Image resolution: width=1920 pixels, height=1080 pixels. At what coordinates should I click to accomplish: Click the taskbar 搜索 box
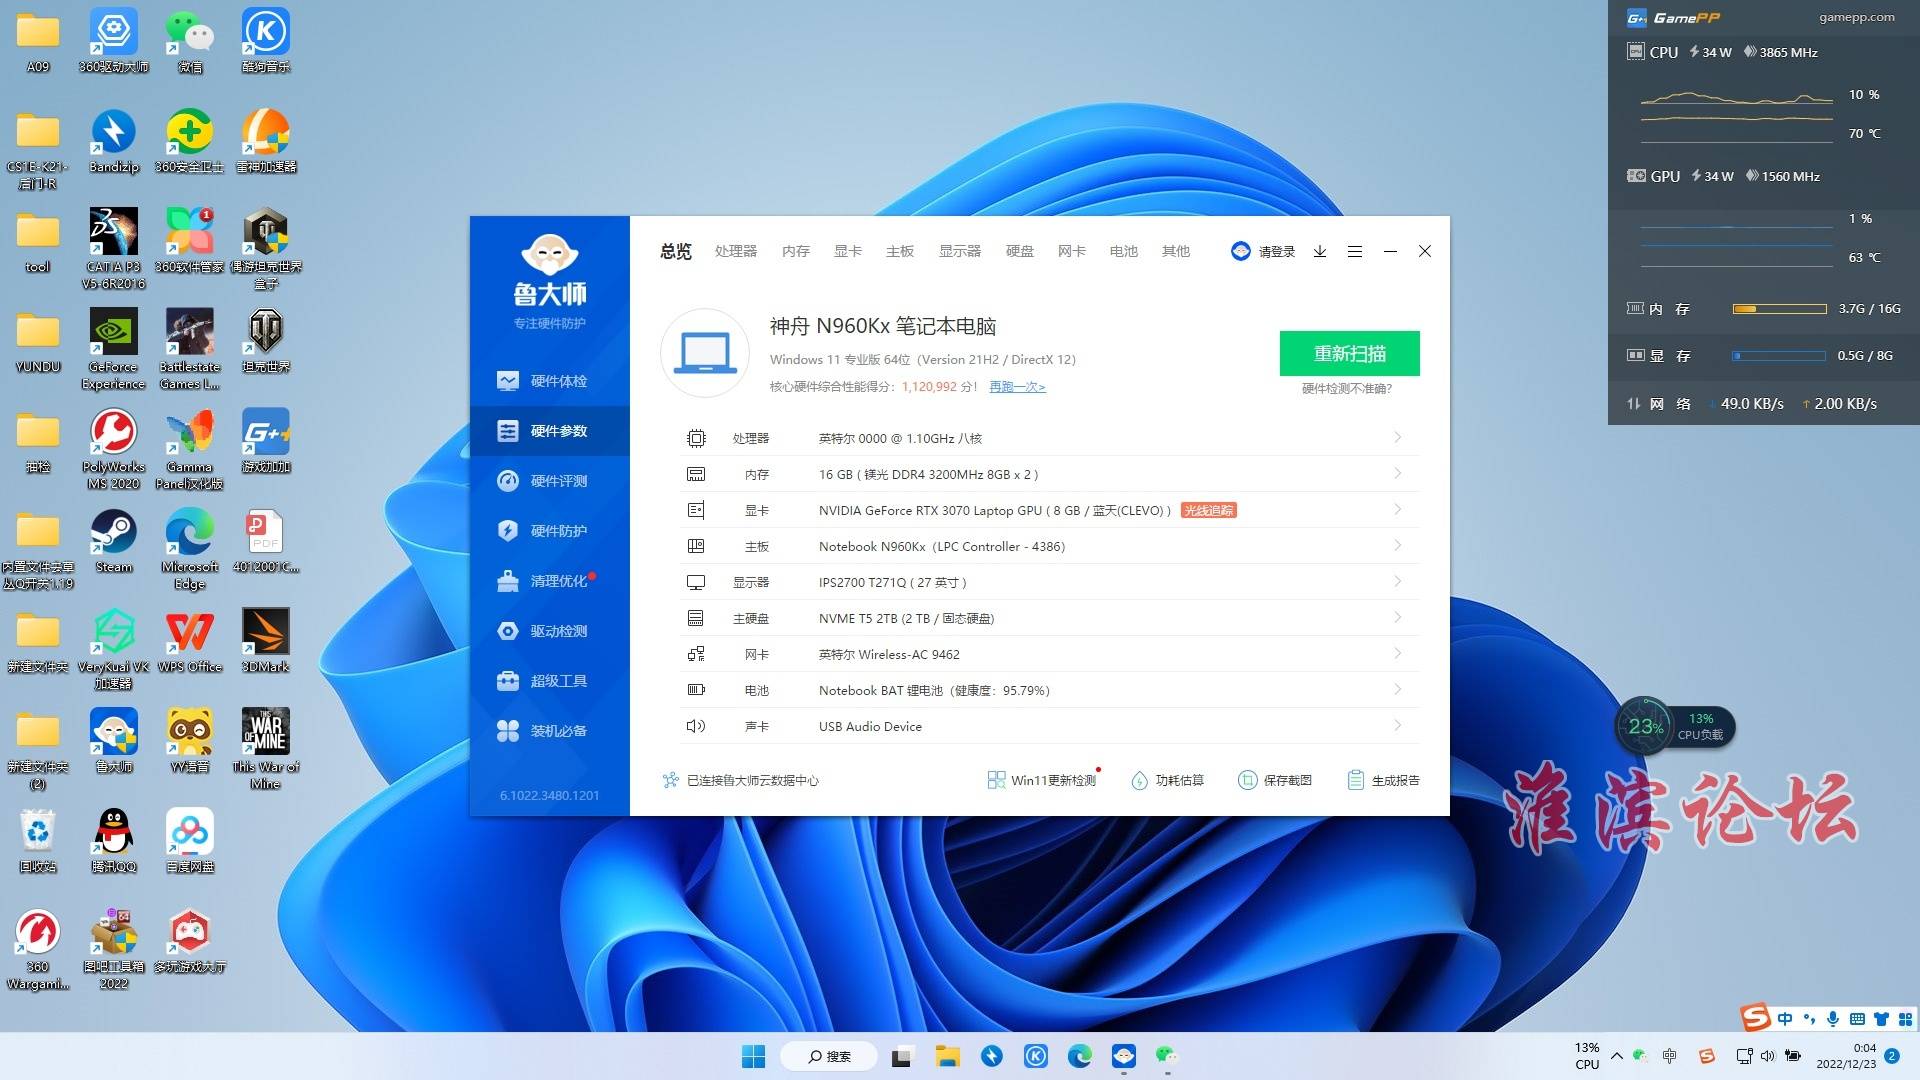point(829,1056)
